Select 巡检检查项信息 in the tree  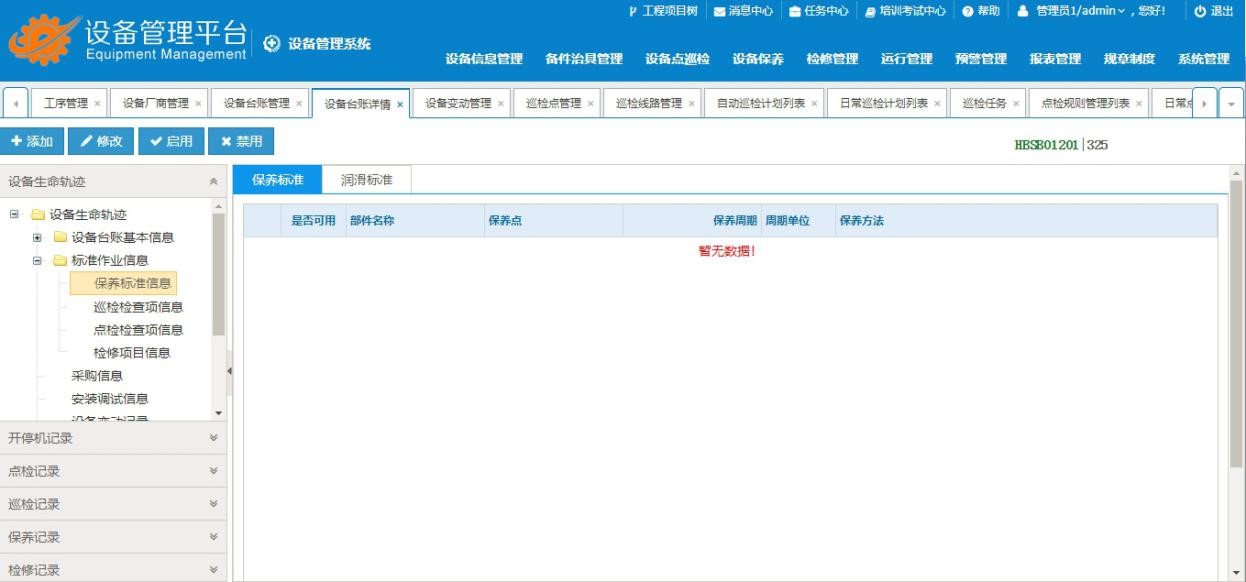point(138,307)
